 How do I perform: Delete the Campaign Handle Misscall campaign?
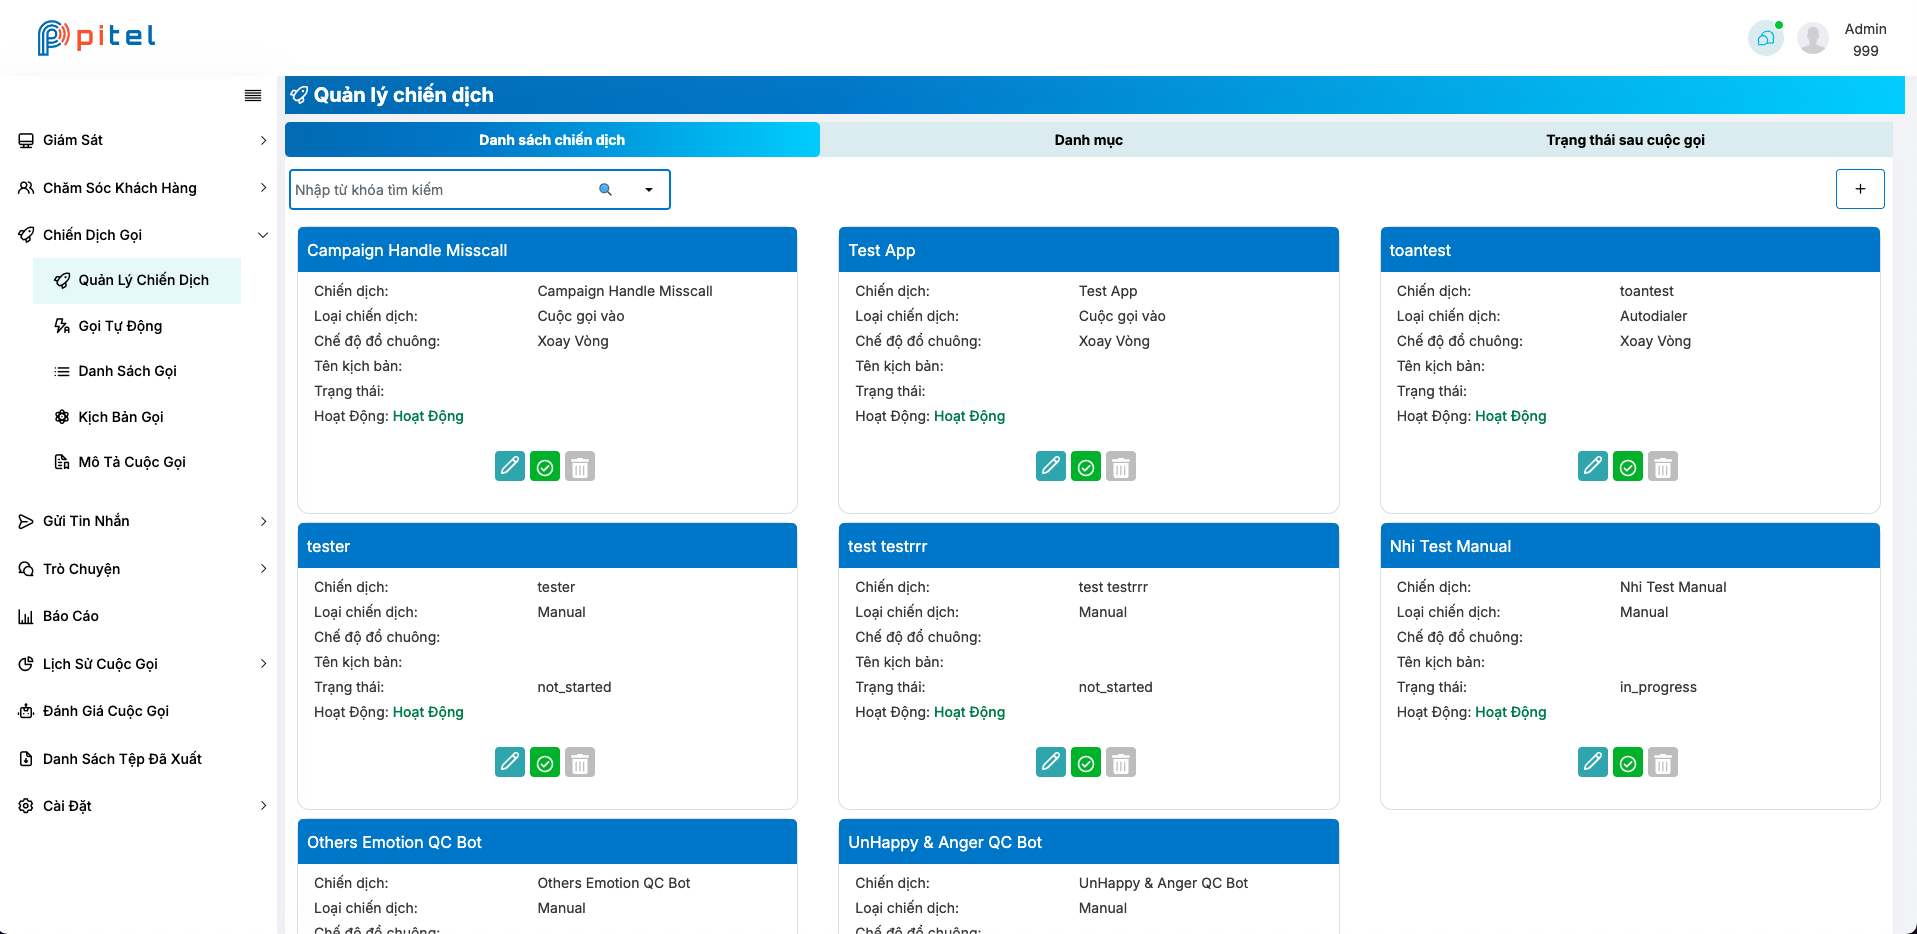tap(580, 466)
